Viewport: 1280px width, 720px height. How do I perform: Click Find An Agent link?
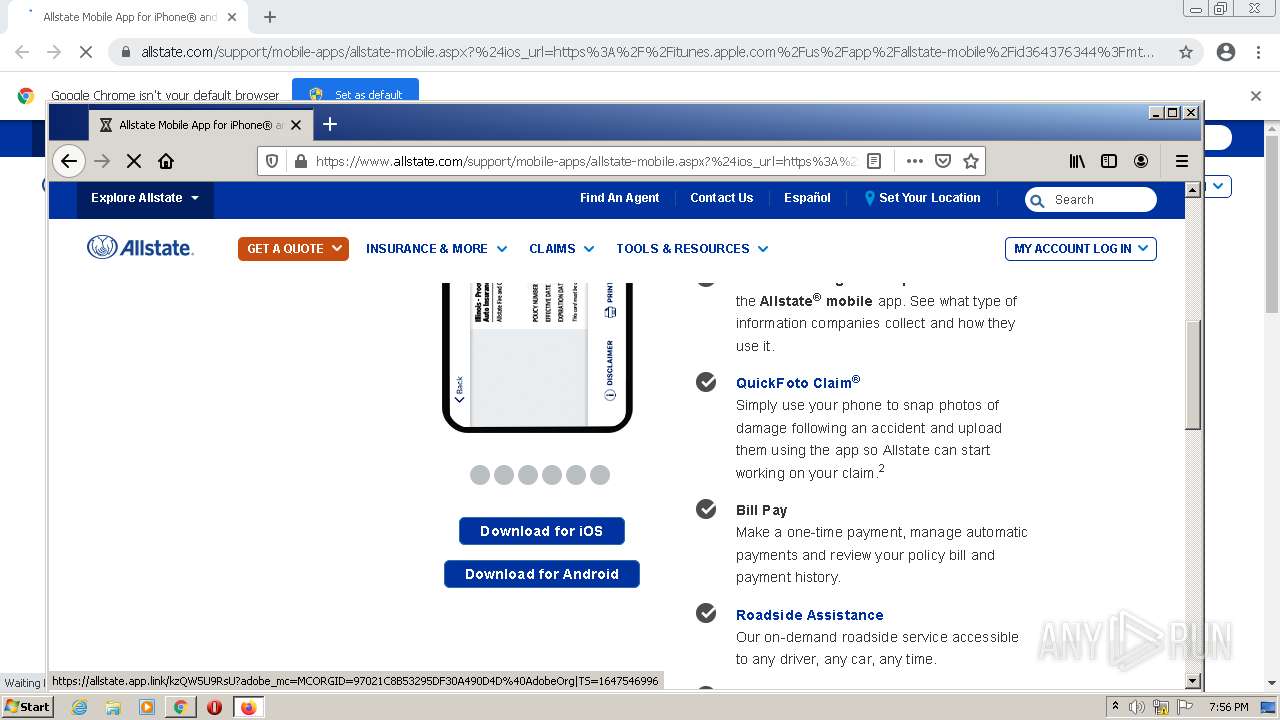(619, 198)
